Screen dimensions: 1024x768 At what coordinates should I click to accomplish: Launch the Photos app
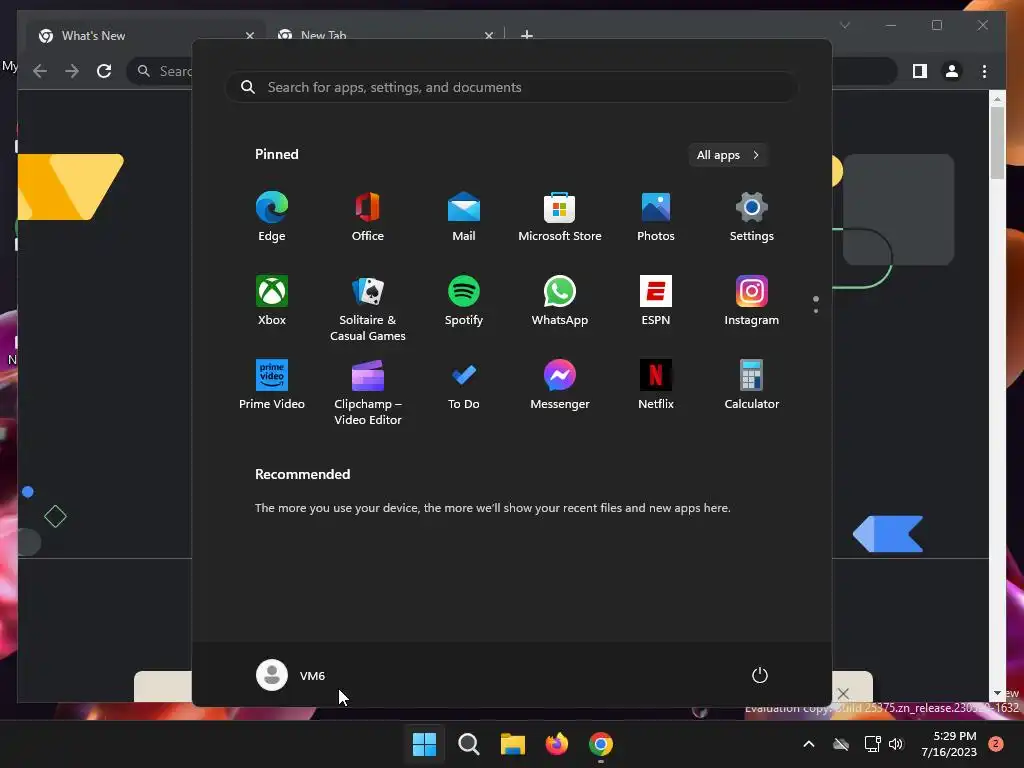pos(656,217)
